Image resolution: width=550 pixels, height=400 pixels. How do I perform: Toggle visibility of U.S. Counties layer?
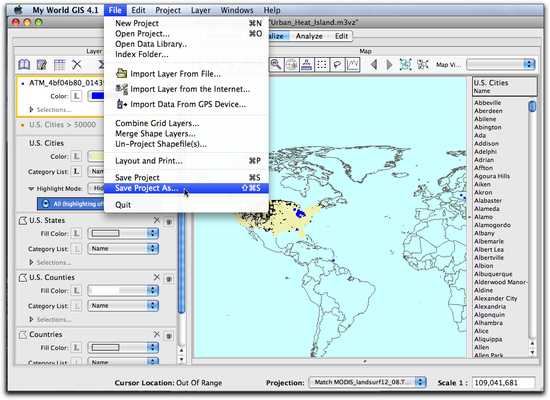tap(169, 279)
